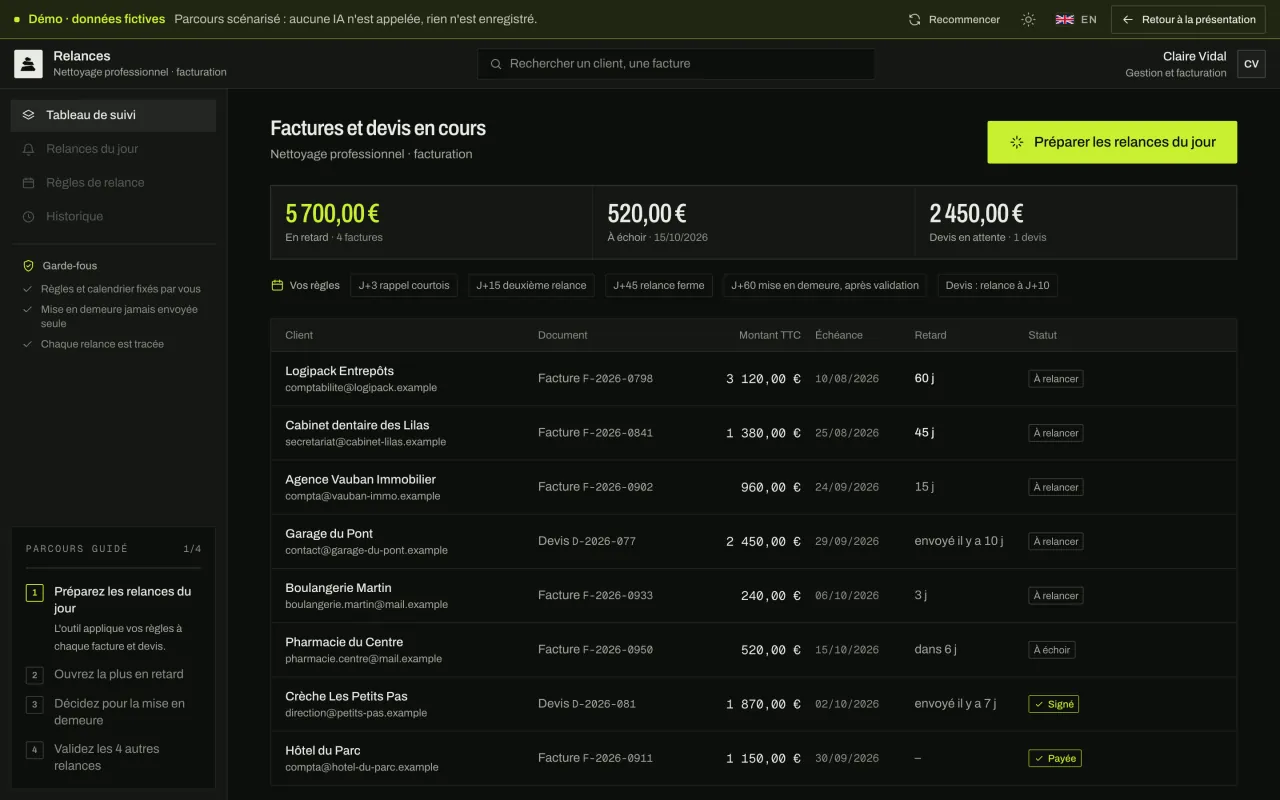The width and height of the screenshot is (1280, 800).
Task: Click the Vos règles calendar icon
Action: pos(277,285)
